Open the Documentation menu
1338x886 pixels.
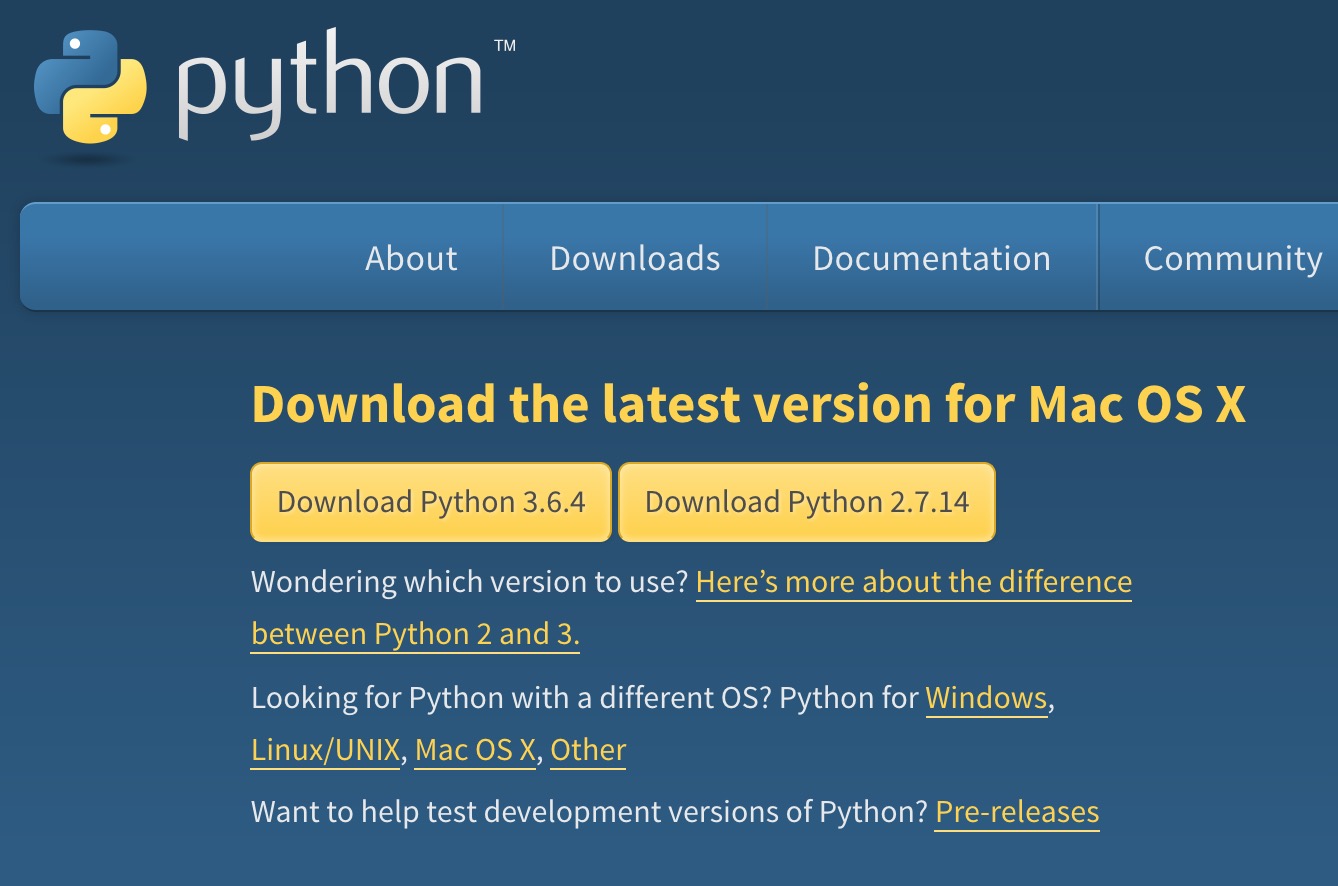tap(931, 257)
